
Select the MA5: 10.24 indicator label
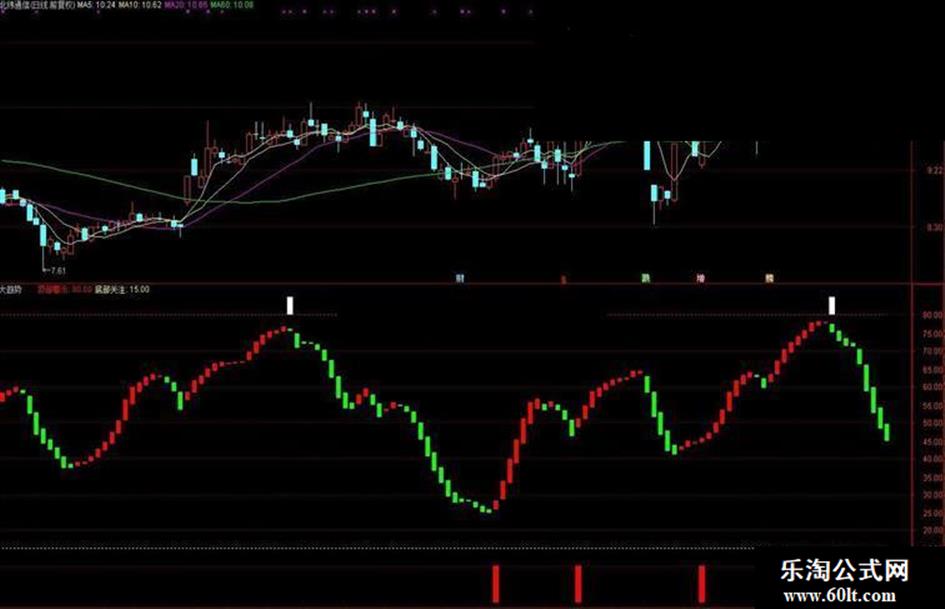pyautogui.click(x=95, y=4)
